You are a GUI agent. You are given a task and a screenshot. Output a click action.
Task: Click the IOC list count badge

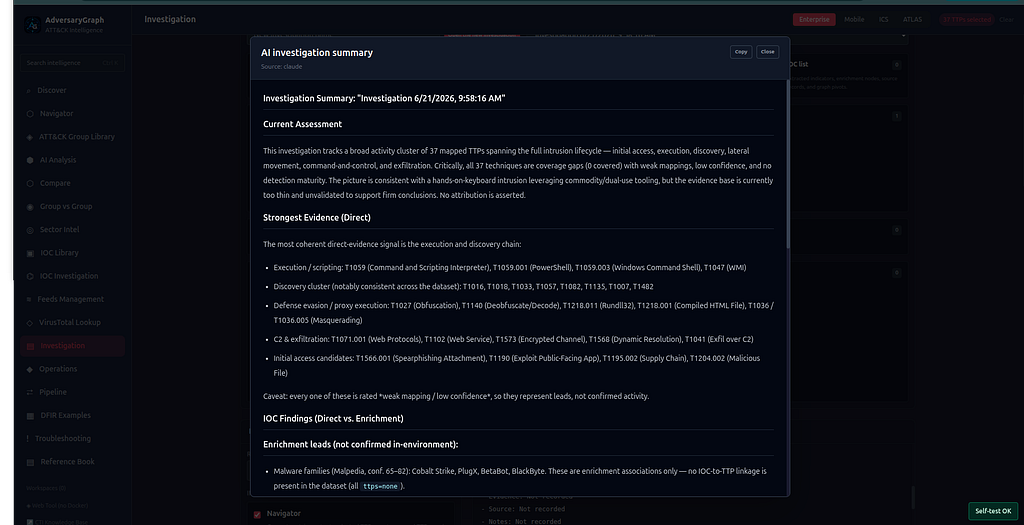(x=897, y=65)
